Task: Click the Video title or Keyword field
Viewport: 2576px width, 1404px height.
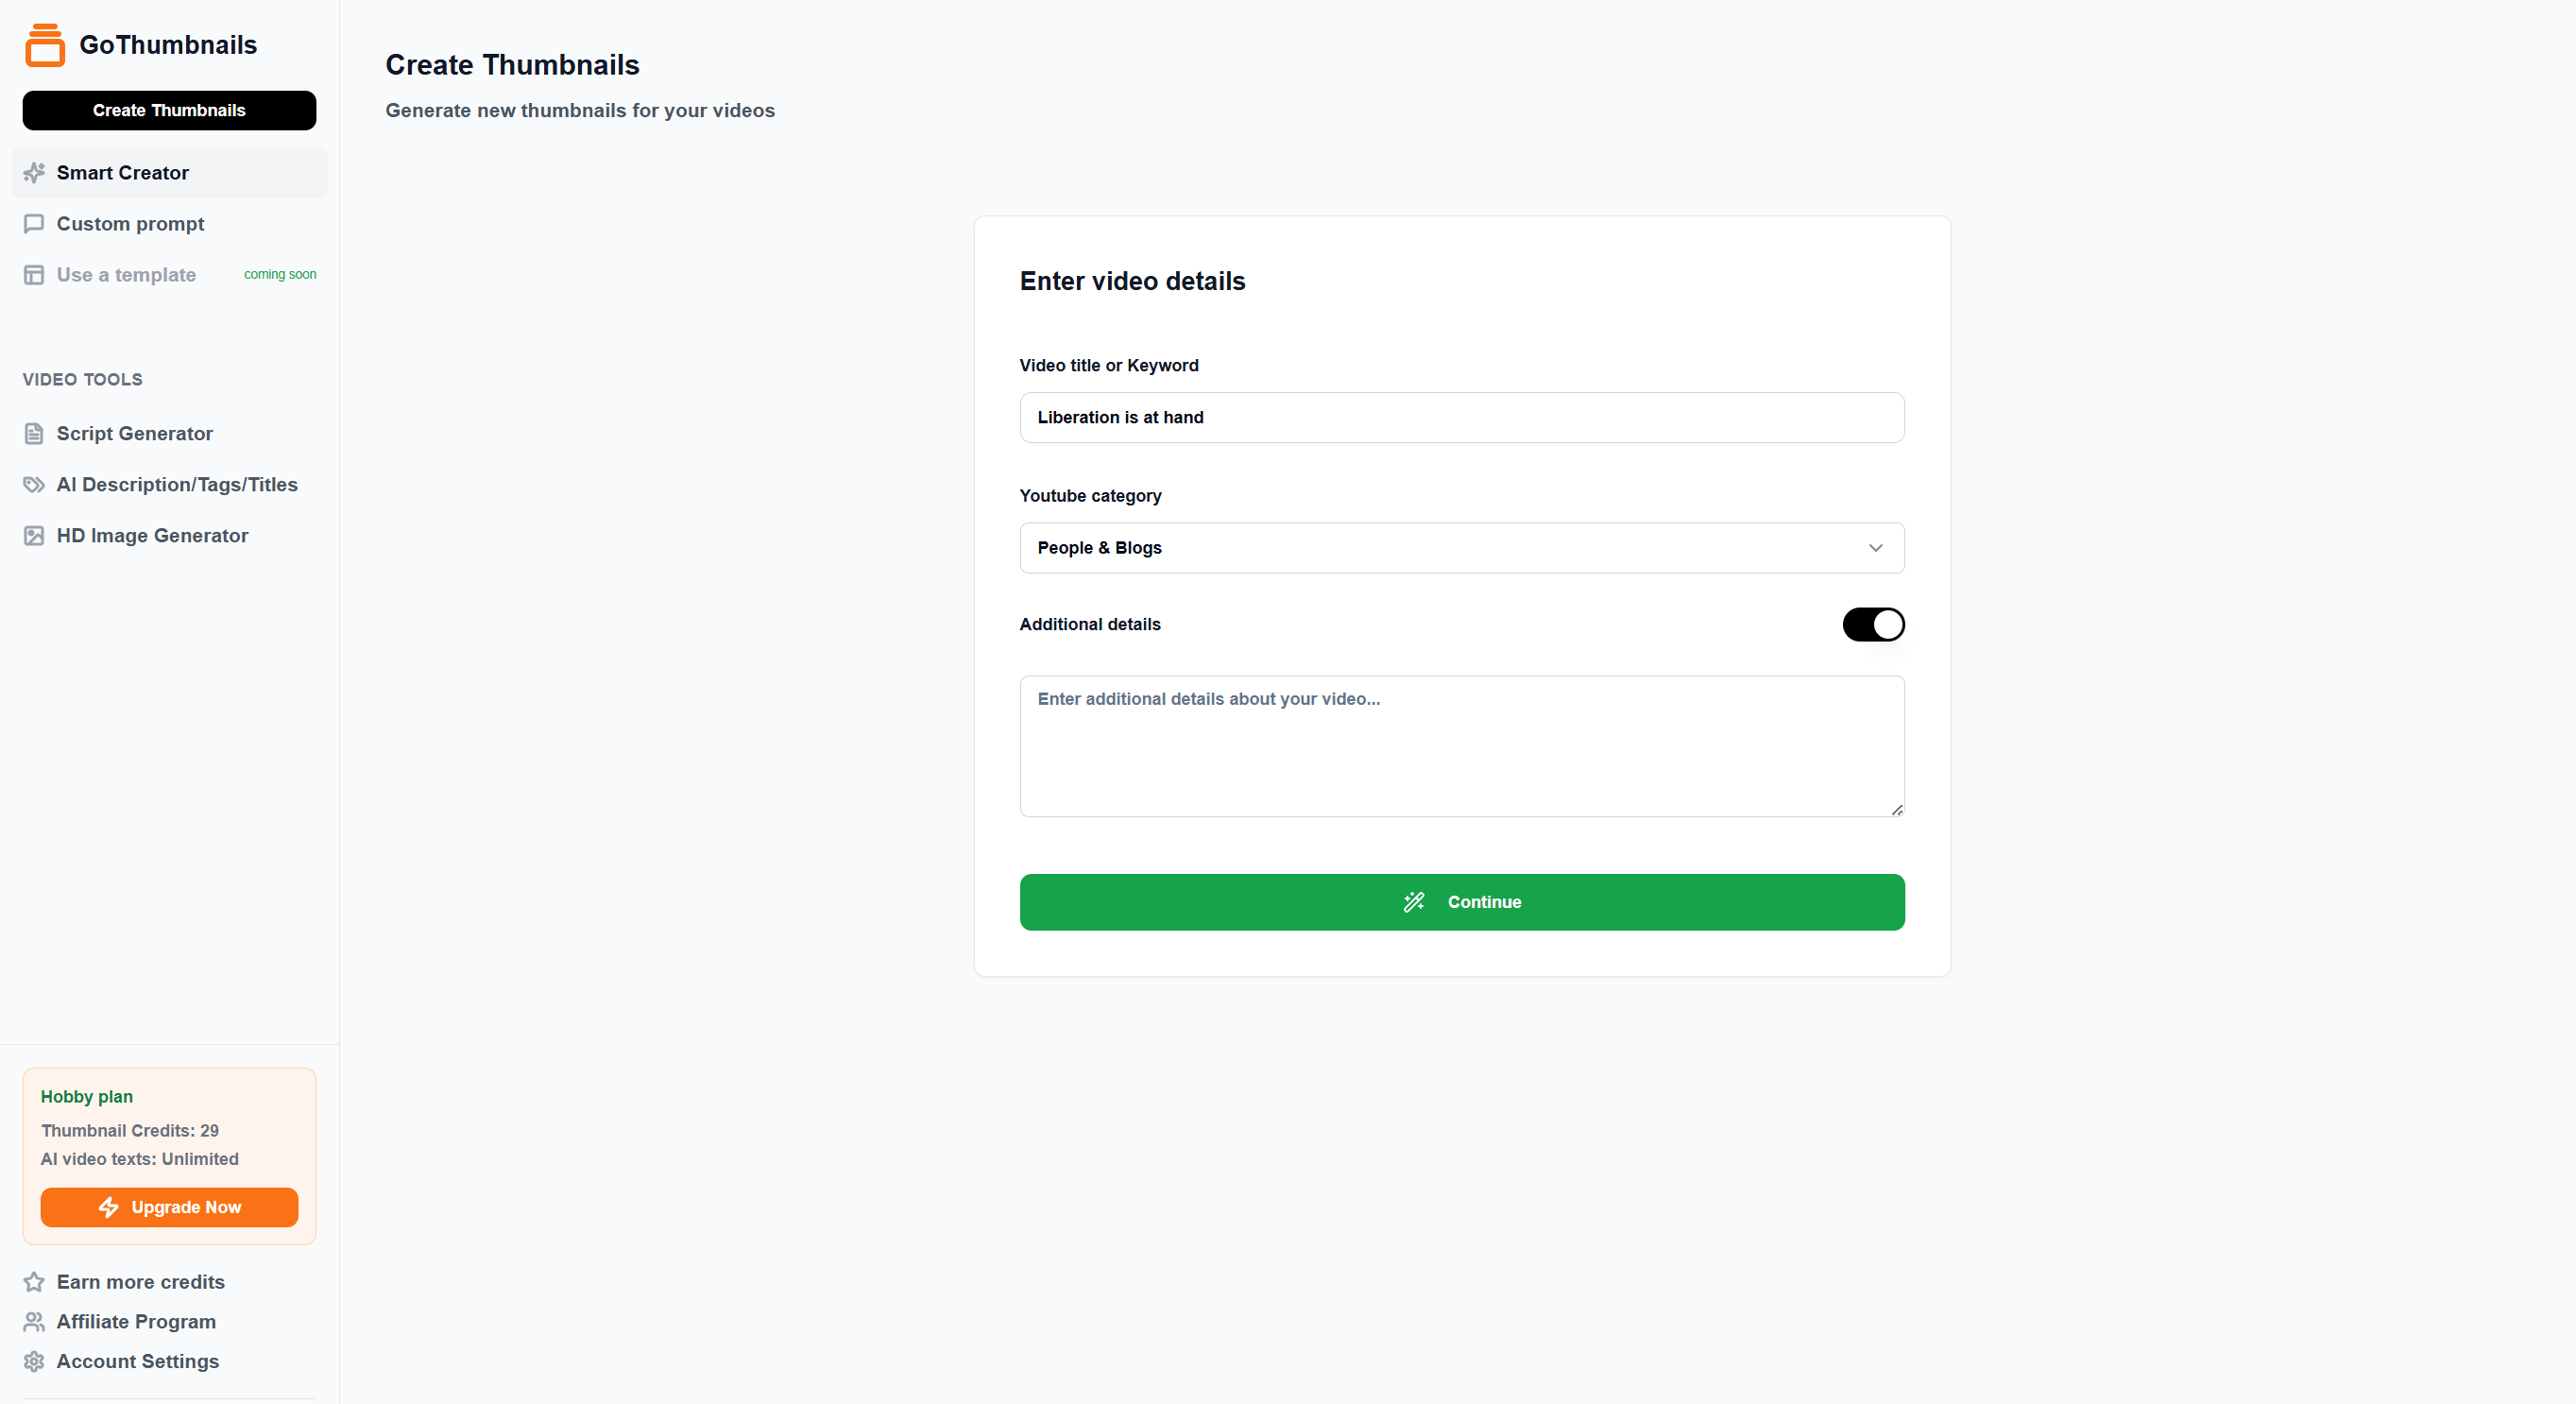Action: click(1462, 417)
